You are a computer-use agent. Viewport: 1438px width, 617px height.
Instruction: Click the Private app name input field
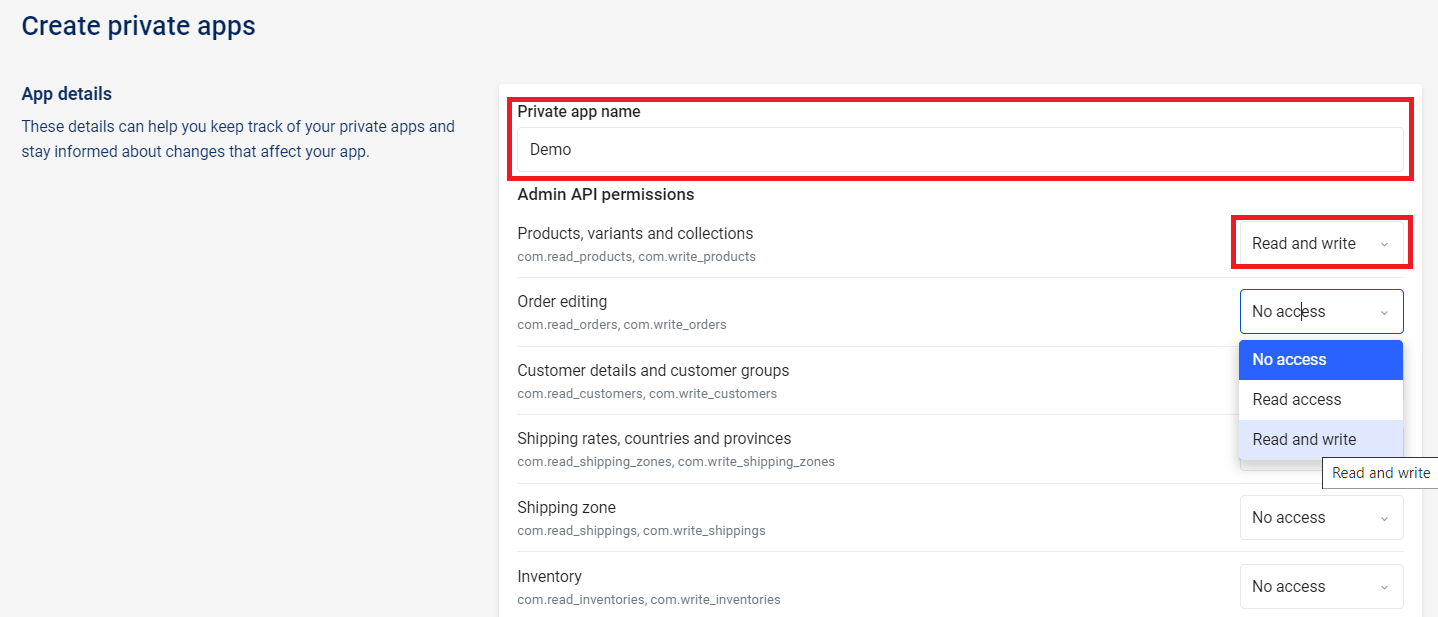(960, 150)
